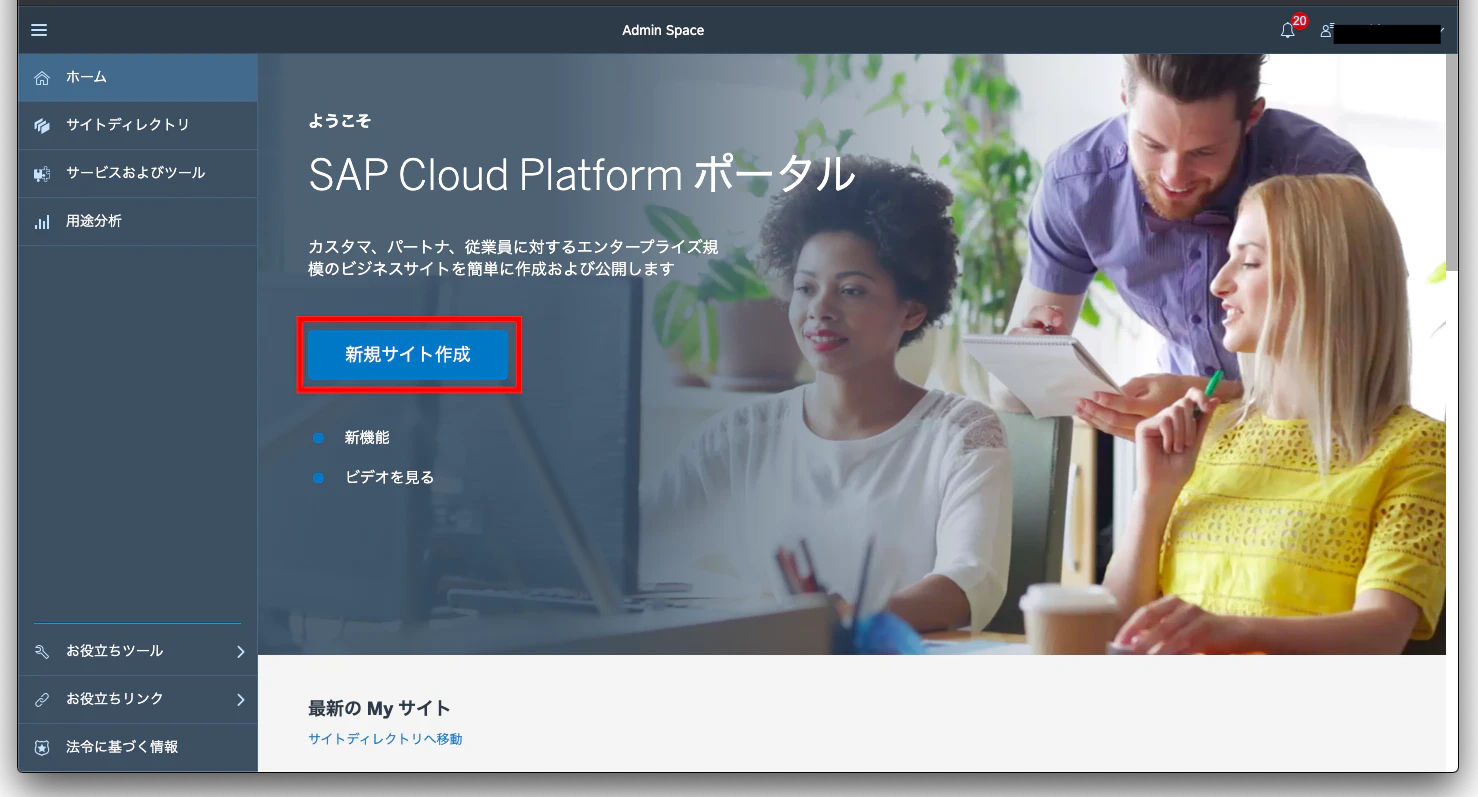Expand the お役立ちリンク chevron
This screenshot has width=1478, height=797.
240,699
